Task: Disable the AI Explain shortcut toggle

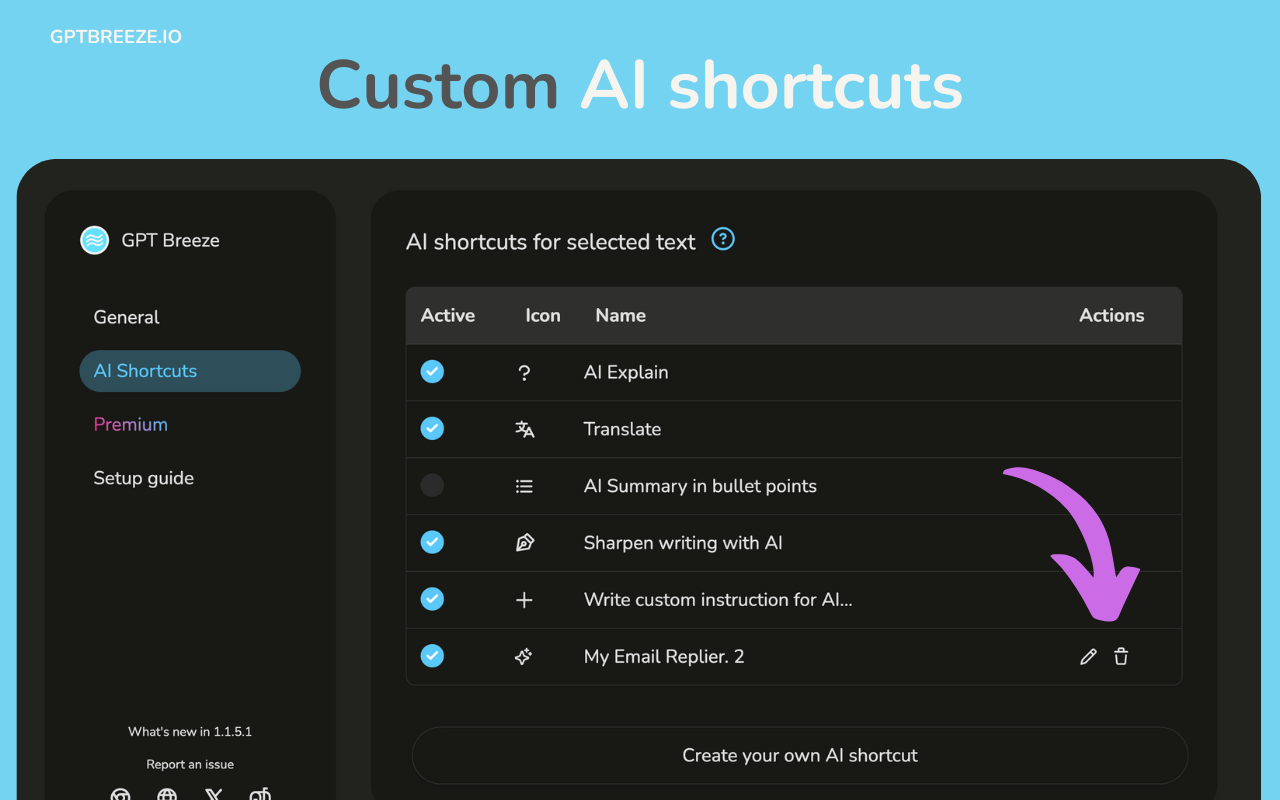Action: point(432,371)
